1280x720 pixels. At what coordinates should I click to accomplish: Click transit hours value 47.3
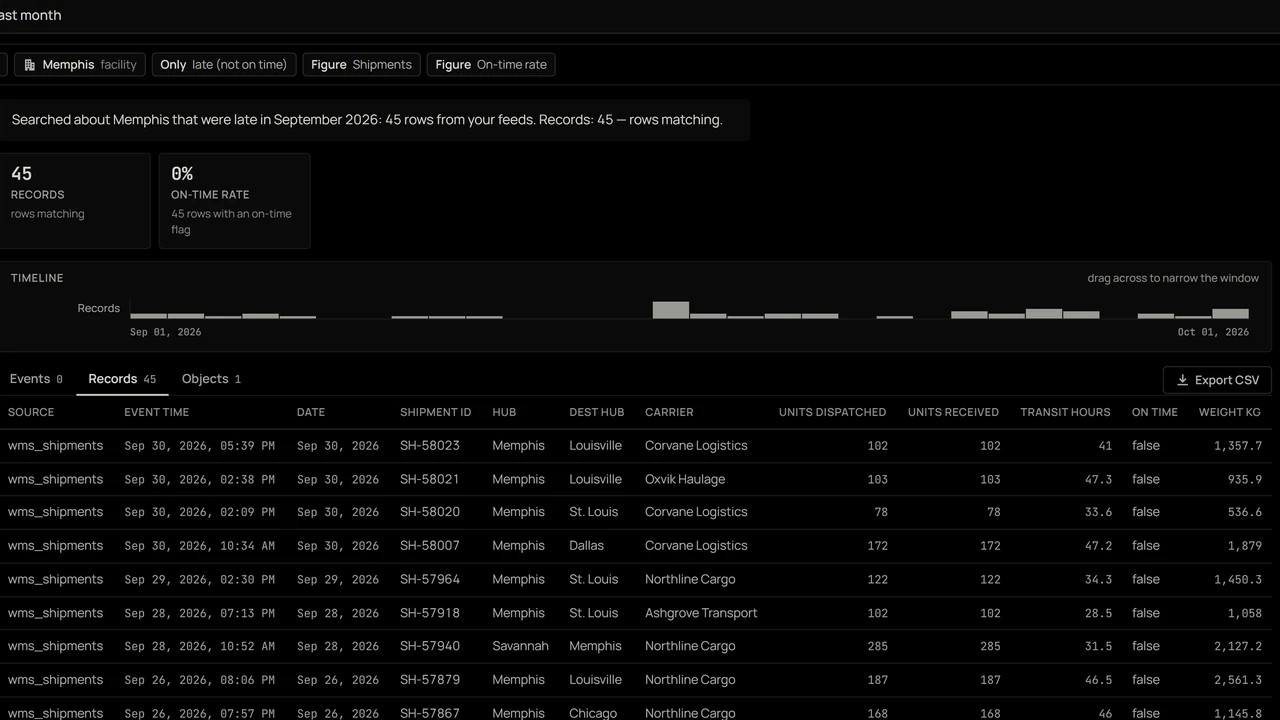(x=1098, y=479)
